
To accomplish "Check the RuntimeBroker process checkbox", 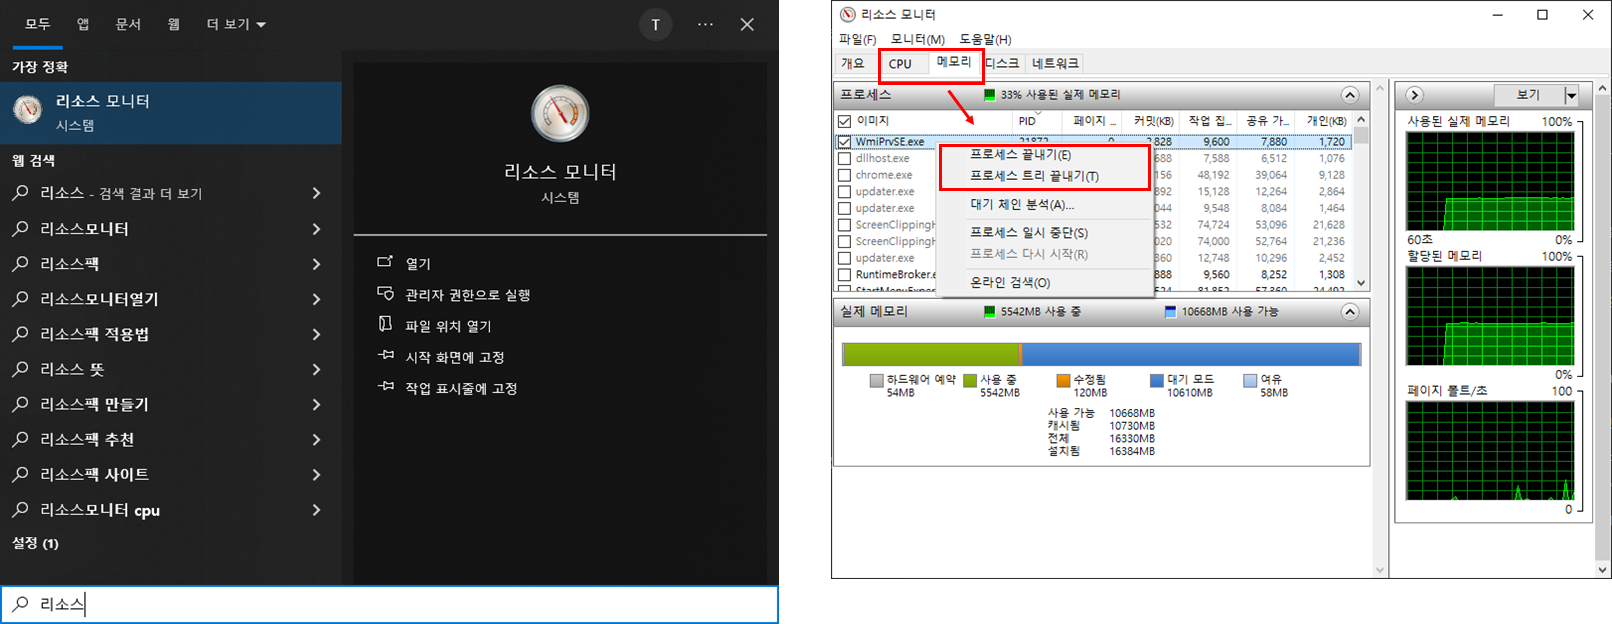I will (844, 274).
